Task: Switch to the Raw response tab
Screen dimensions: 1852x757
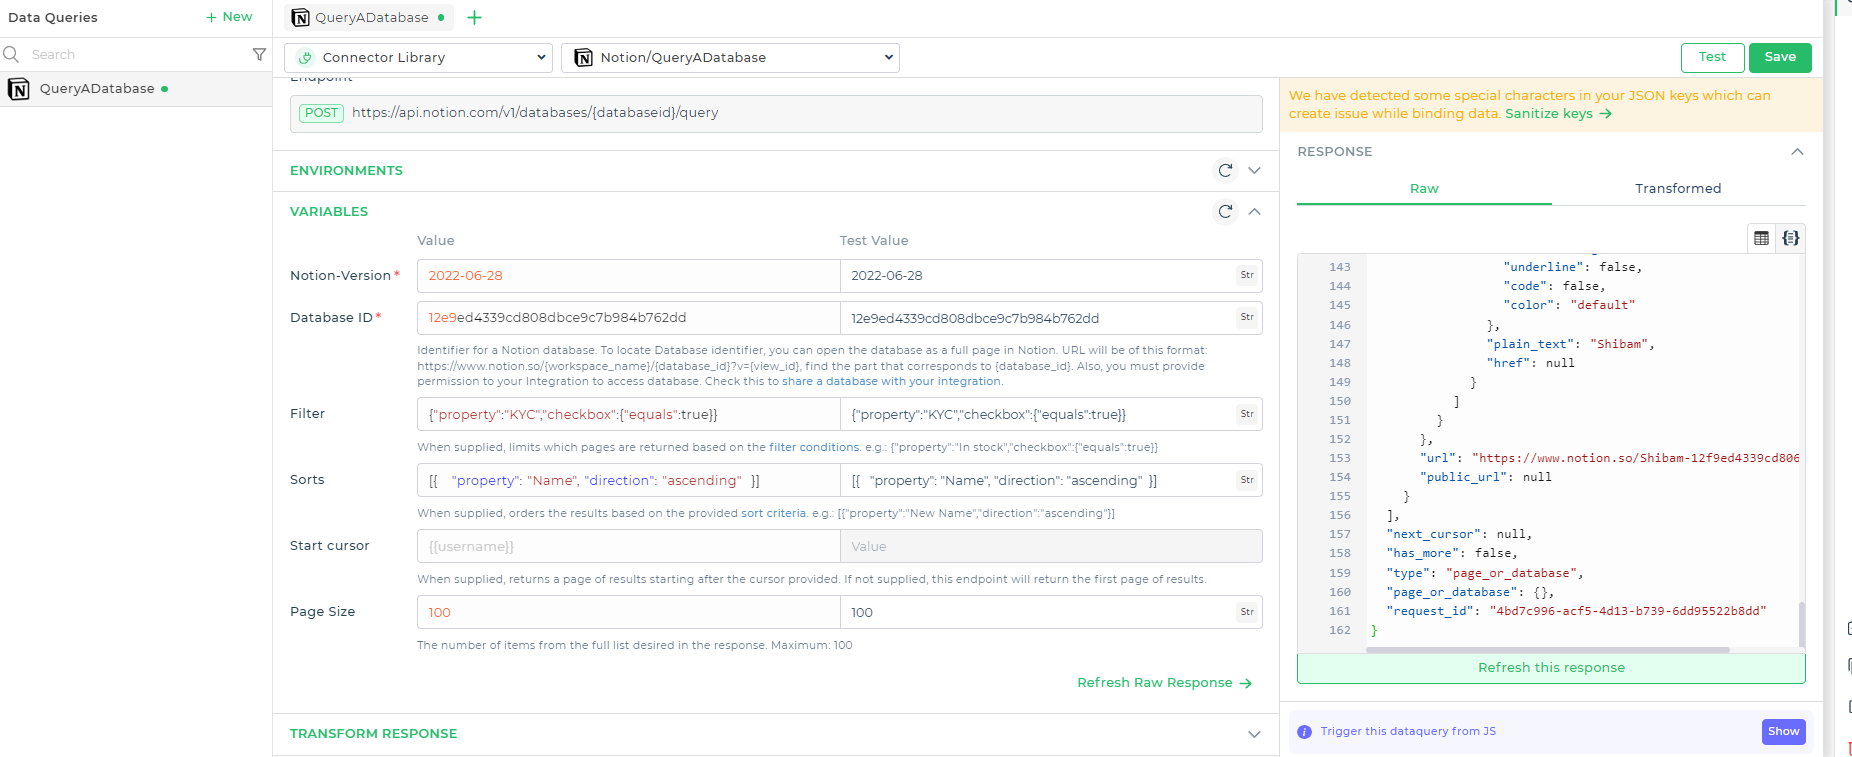Action: coord(1424,188)
